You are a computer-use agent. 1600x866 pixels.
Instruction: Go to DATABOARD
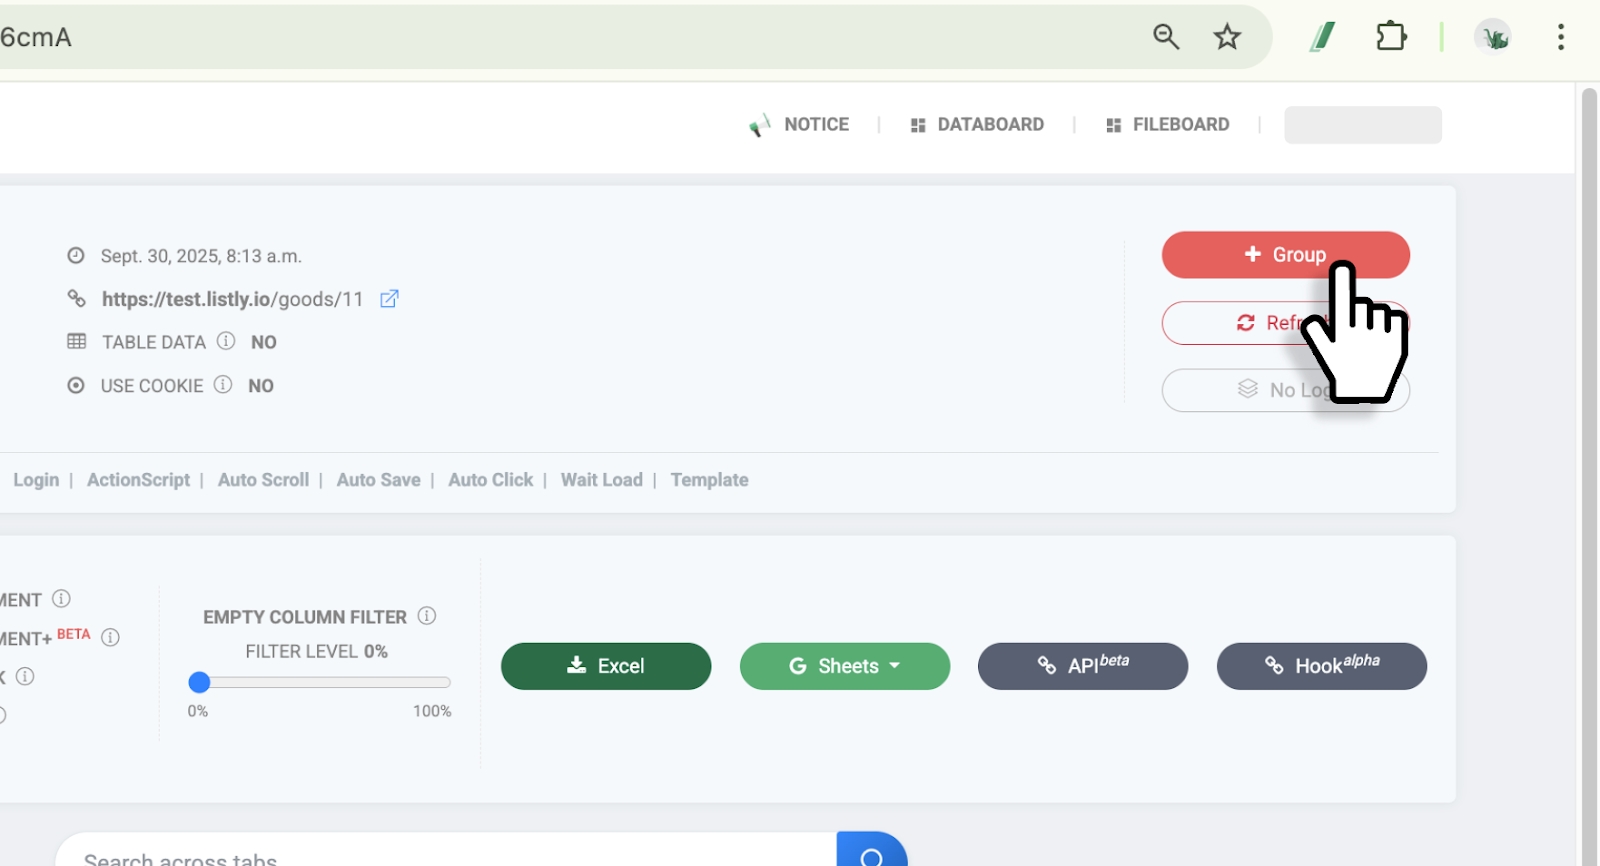click(977, 125)
